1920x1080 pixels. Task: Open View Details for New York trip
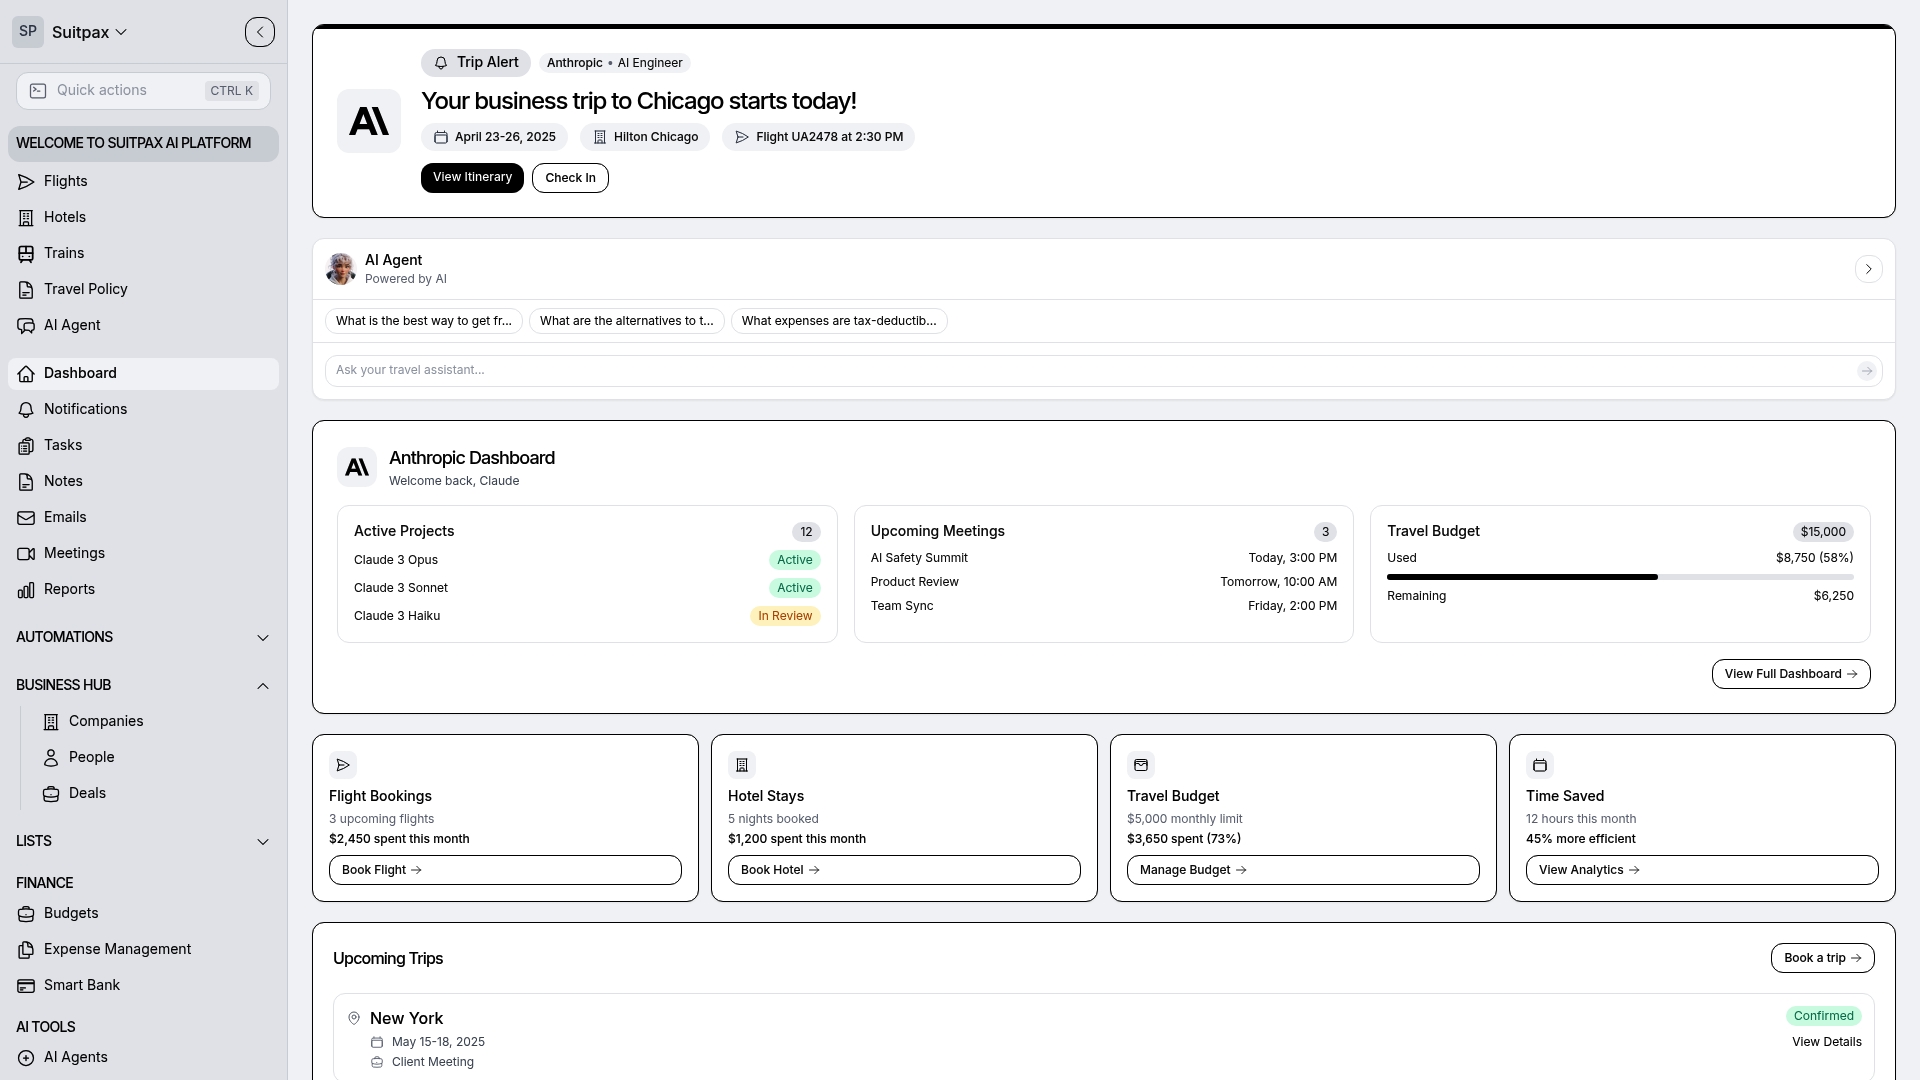pos(1826,1042)
